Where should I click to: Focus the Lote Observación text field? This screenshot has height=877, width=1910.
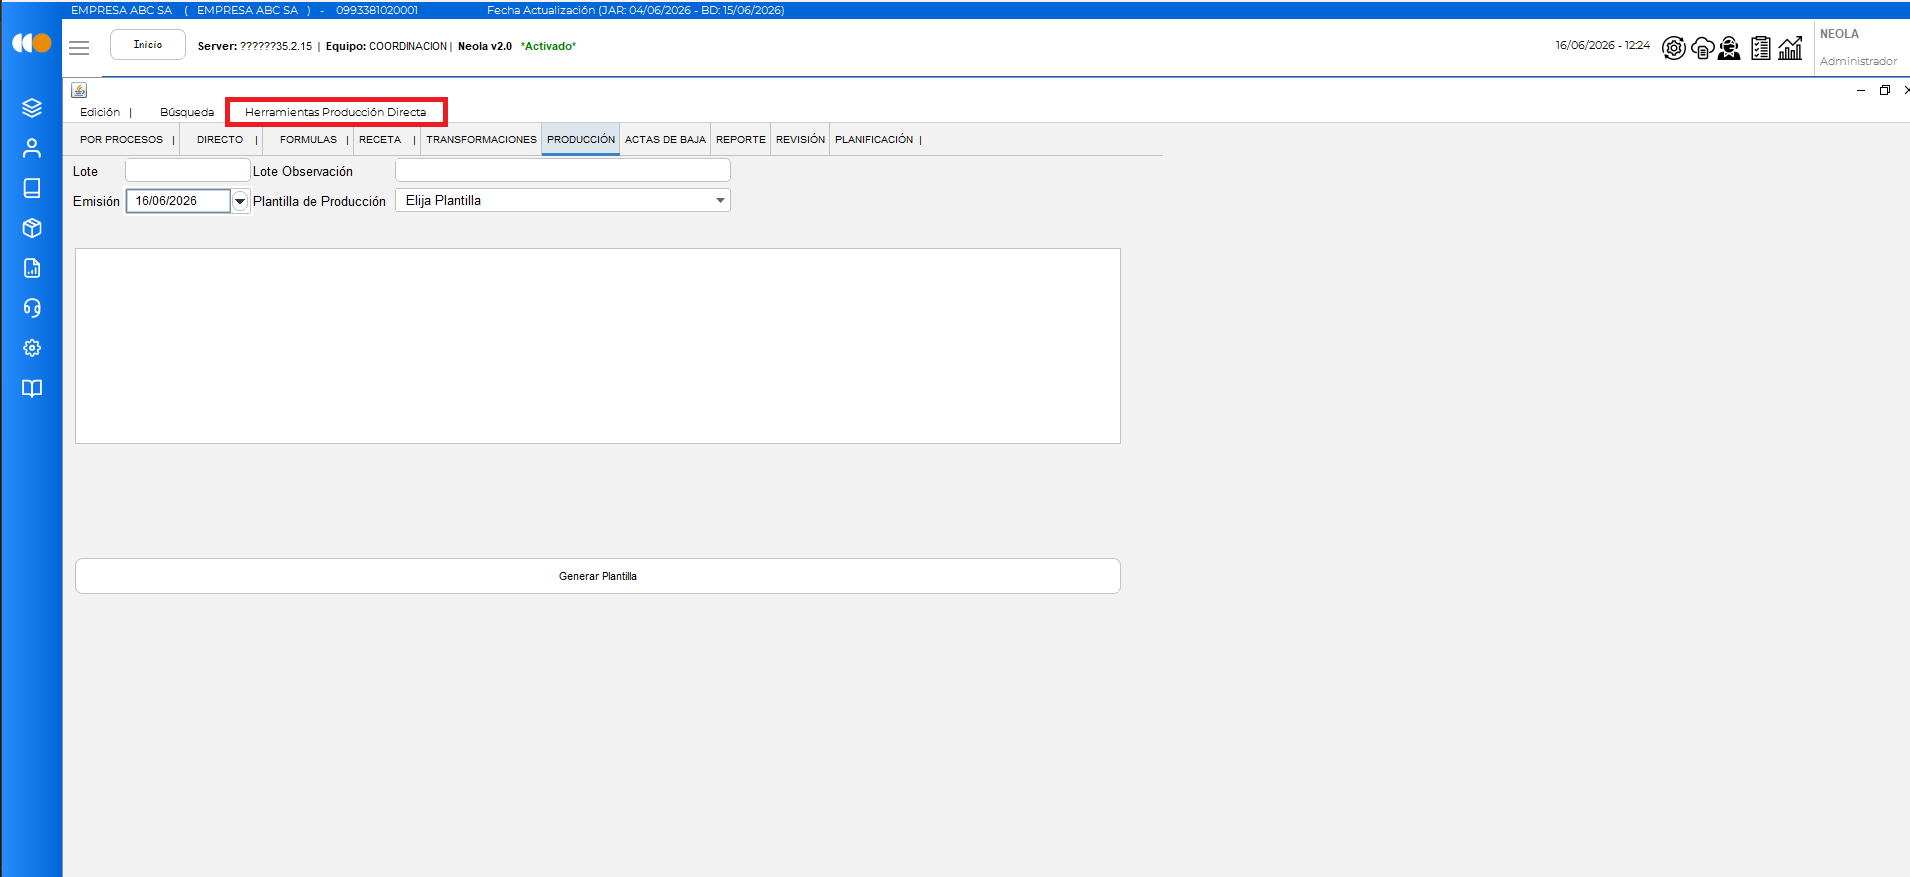pos(563,171)
